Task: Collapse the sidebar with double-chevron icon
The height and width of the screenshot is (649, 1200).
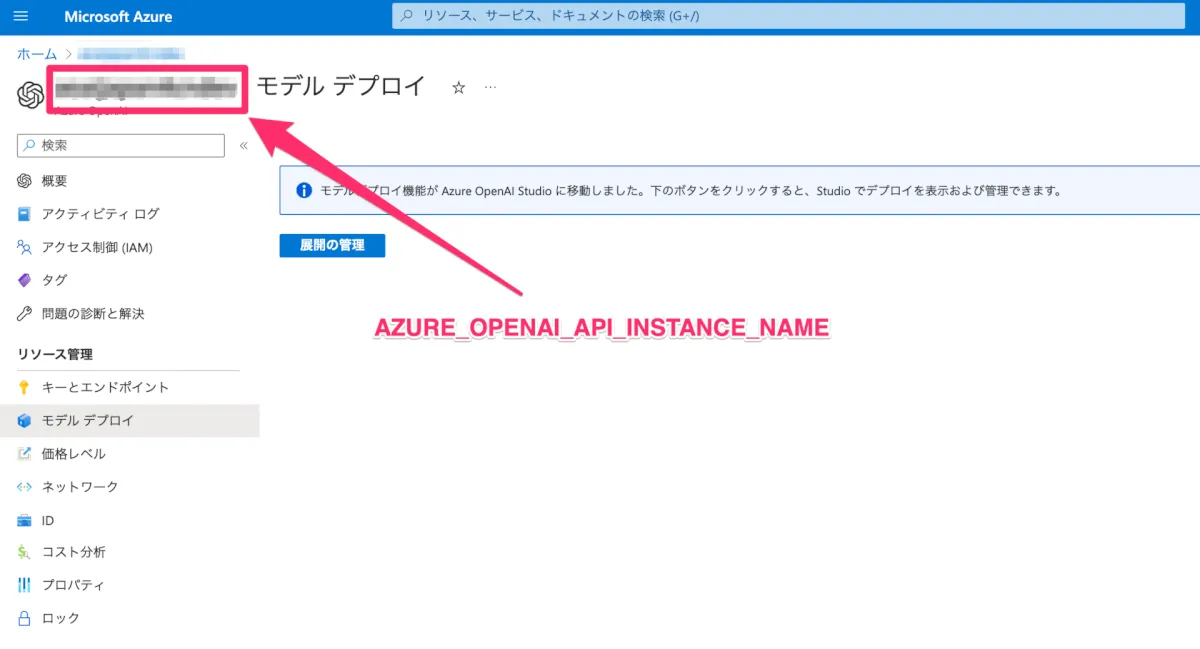Action: tap(244, 146)
